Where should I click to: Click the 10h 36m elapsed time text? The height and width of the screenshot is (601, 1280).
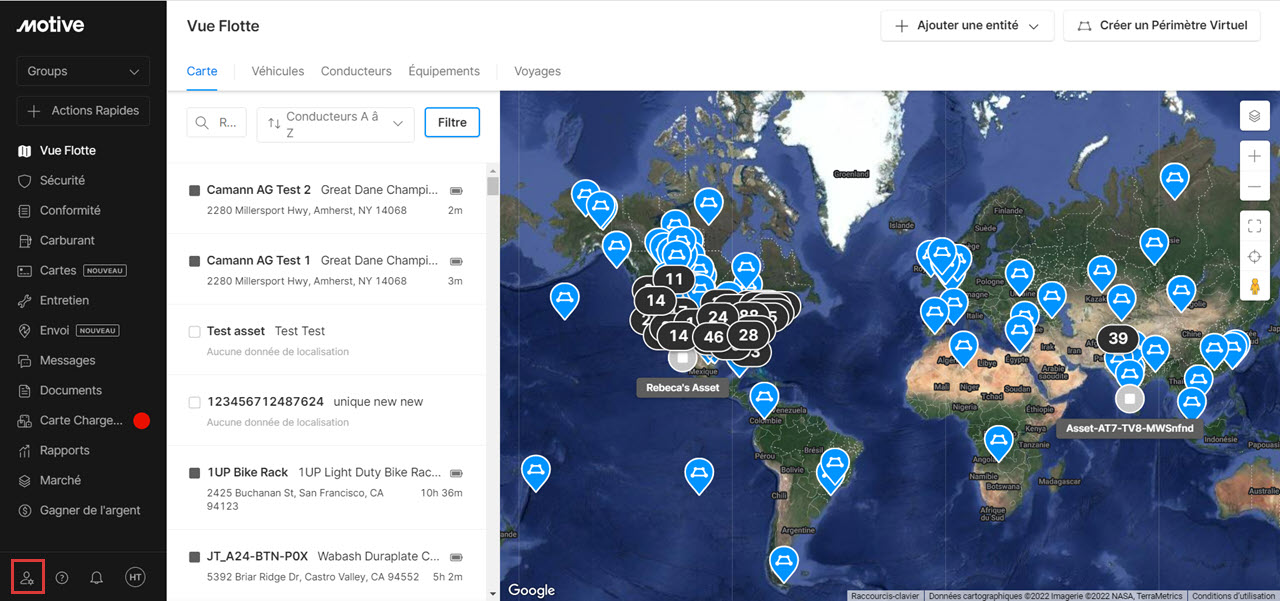[x=441, y=493]
